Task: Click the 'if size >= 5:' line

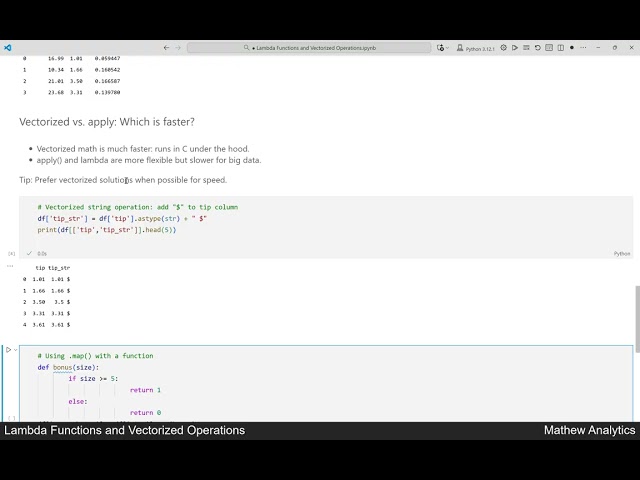Action: (93, 379)
